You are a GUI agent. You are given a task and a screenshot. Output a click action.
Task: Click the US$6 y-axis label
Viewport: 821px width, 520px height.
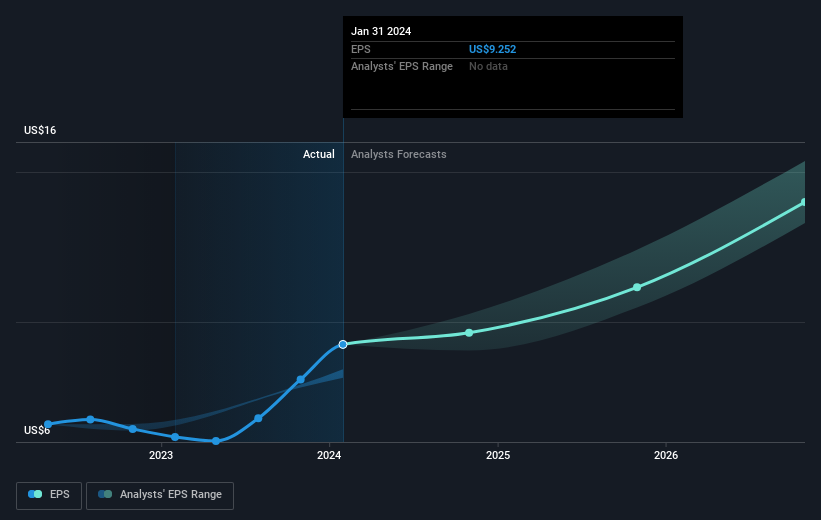pos(37,430)
